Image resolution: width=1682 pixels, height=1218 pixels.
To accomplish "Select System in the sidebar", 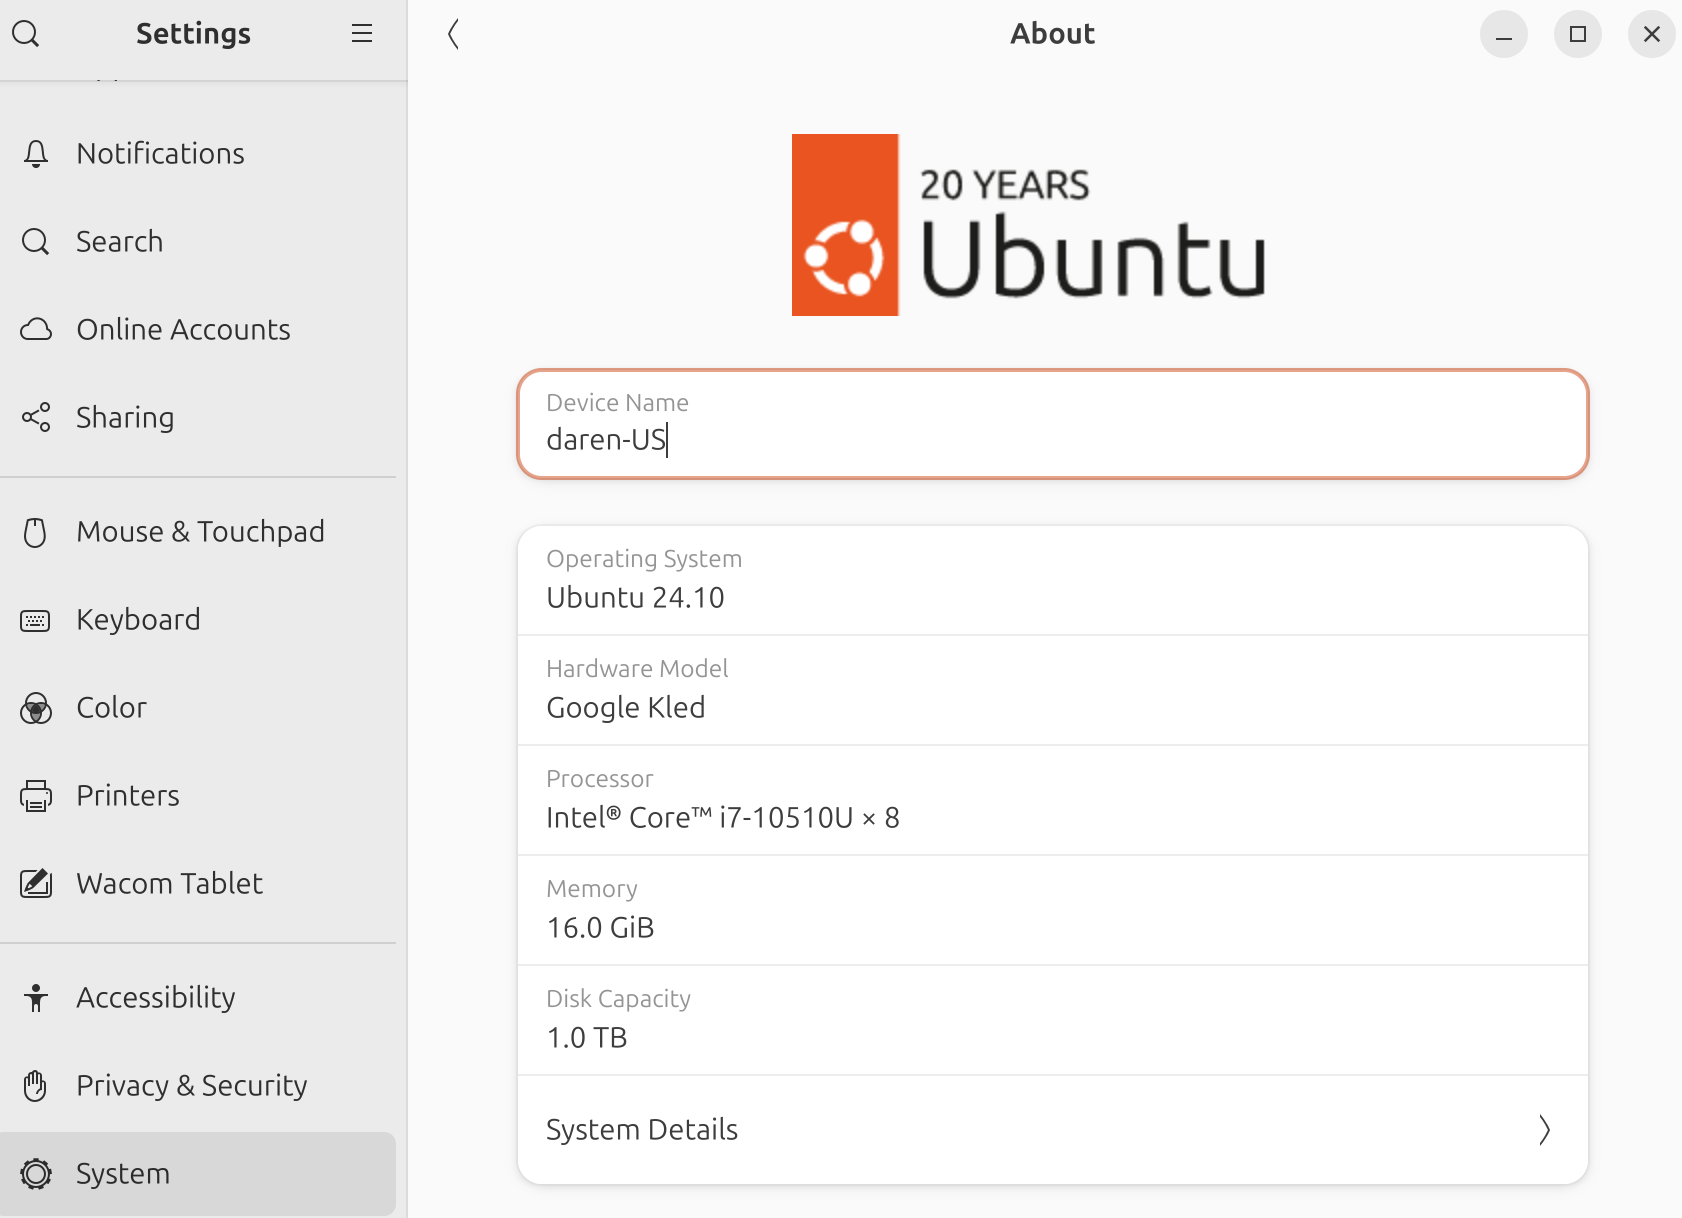I will (198, 1174).
